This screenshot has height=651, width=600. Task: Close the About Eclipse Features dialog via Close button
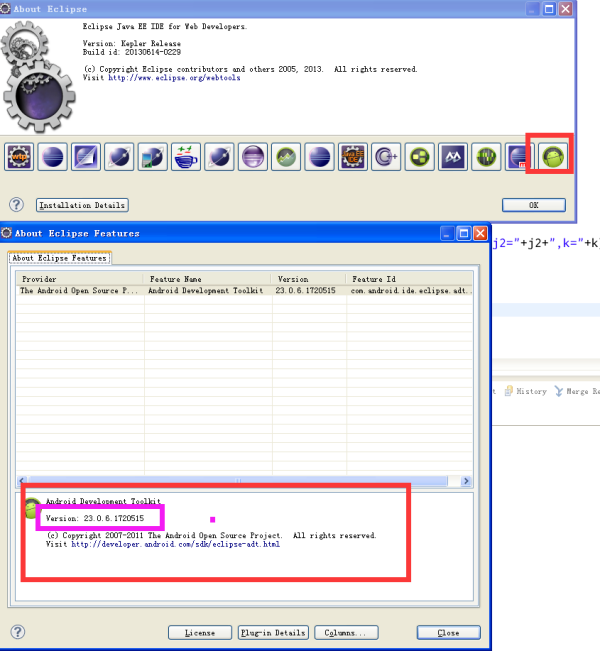click(x=448, y=633)
